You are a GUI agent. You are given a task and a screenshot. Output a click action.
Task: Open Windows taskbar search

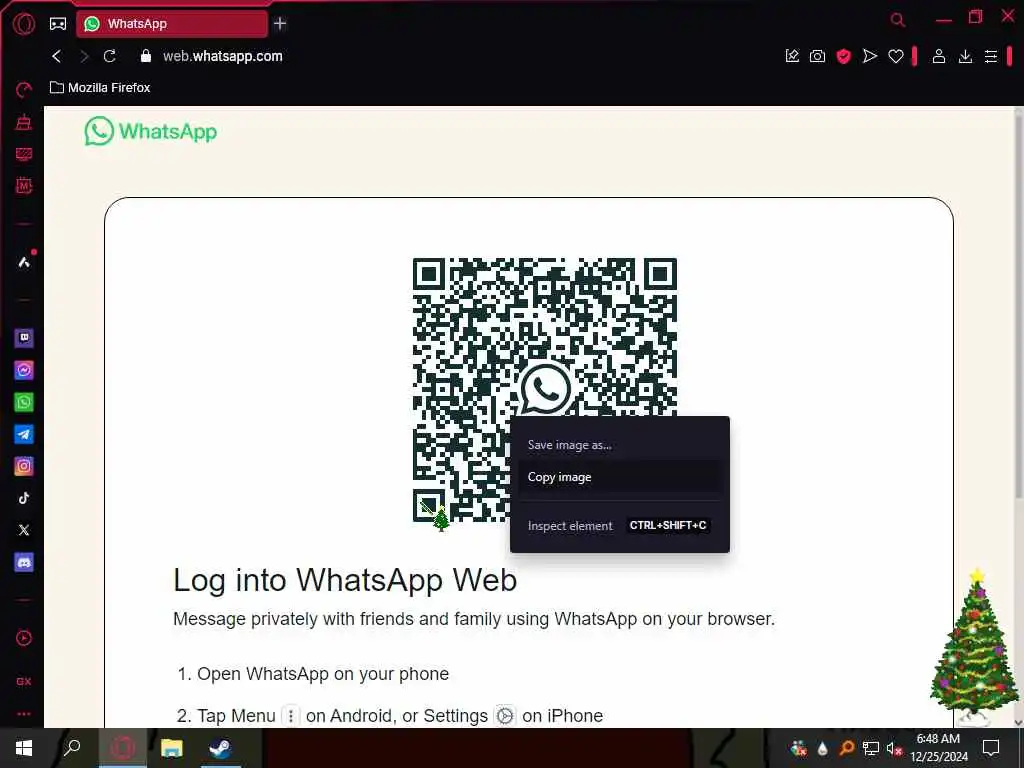coord(72,748)
